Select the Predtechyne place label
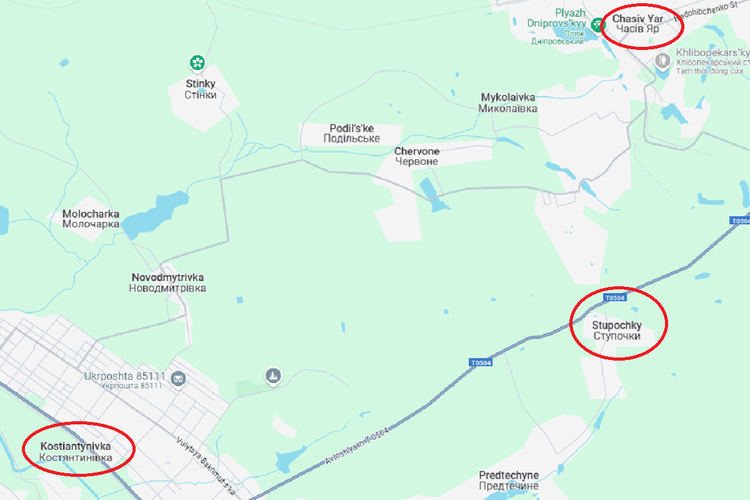Viewport: 750px width, 500px height. 508,480
